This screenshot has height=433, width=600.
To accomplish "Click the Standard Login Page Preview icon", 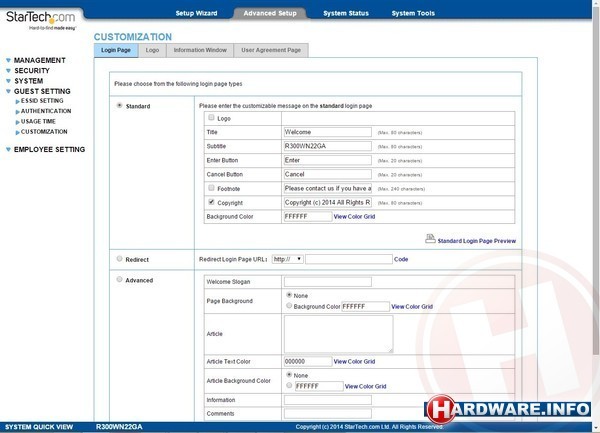I will (430, 239).
